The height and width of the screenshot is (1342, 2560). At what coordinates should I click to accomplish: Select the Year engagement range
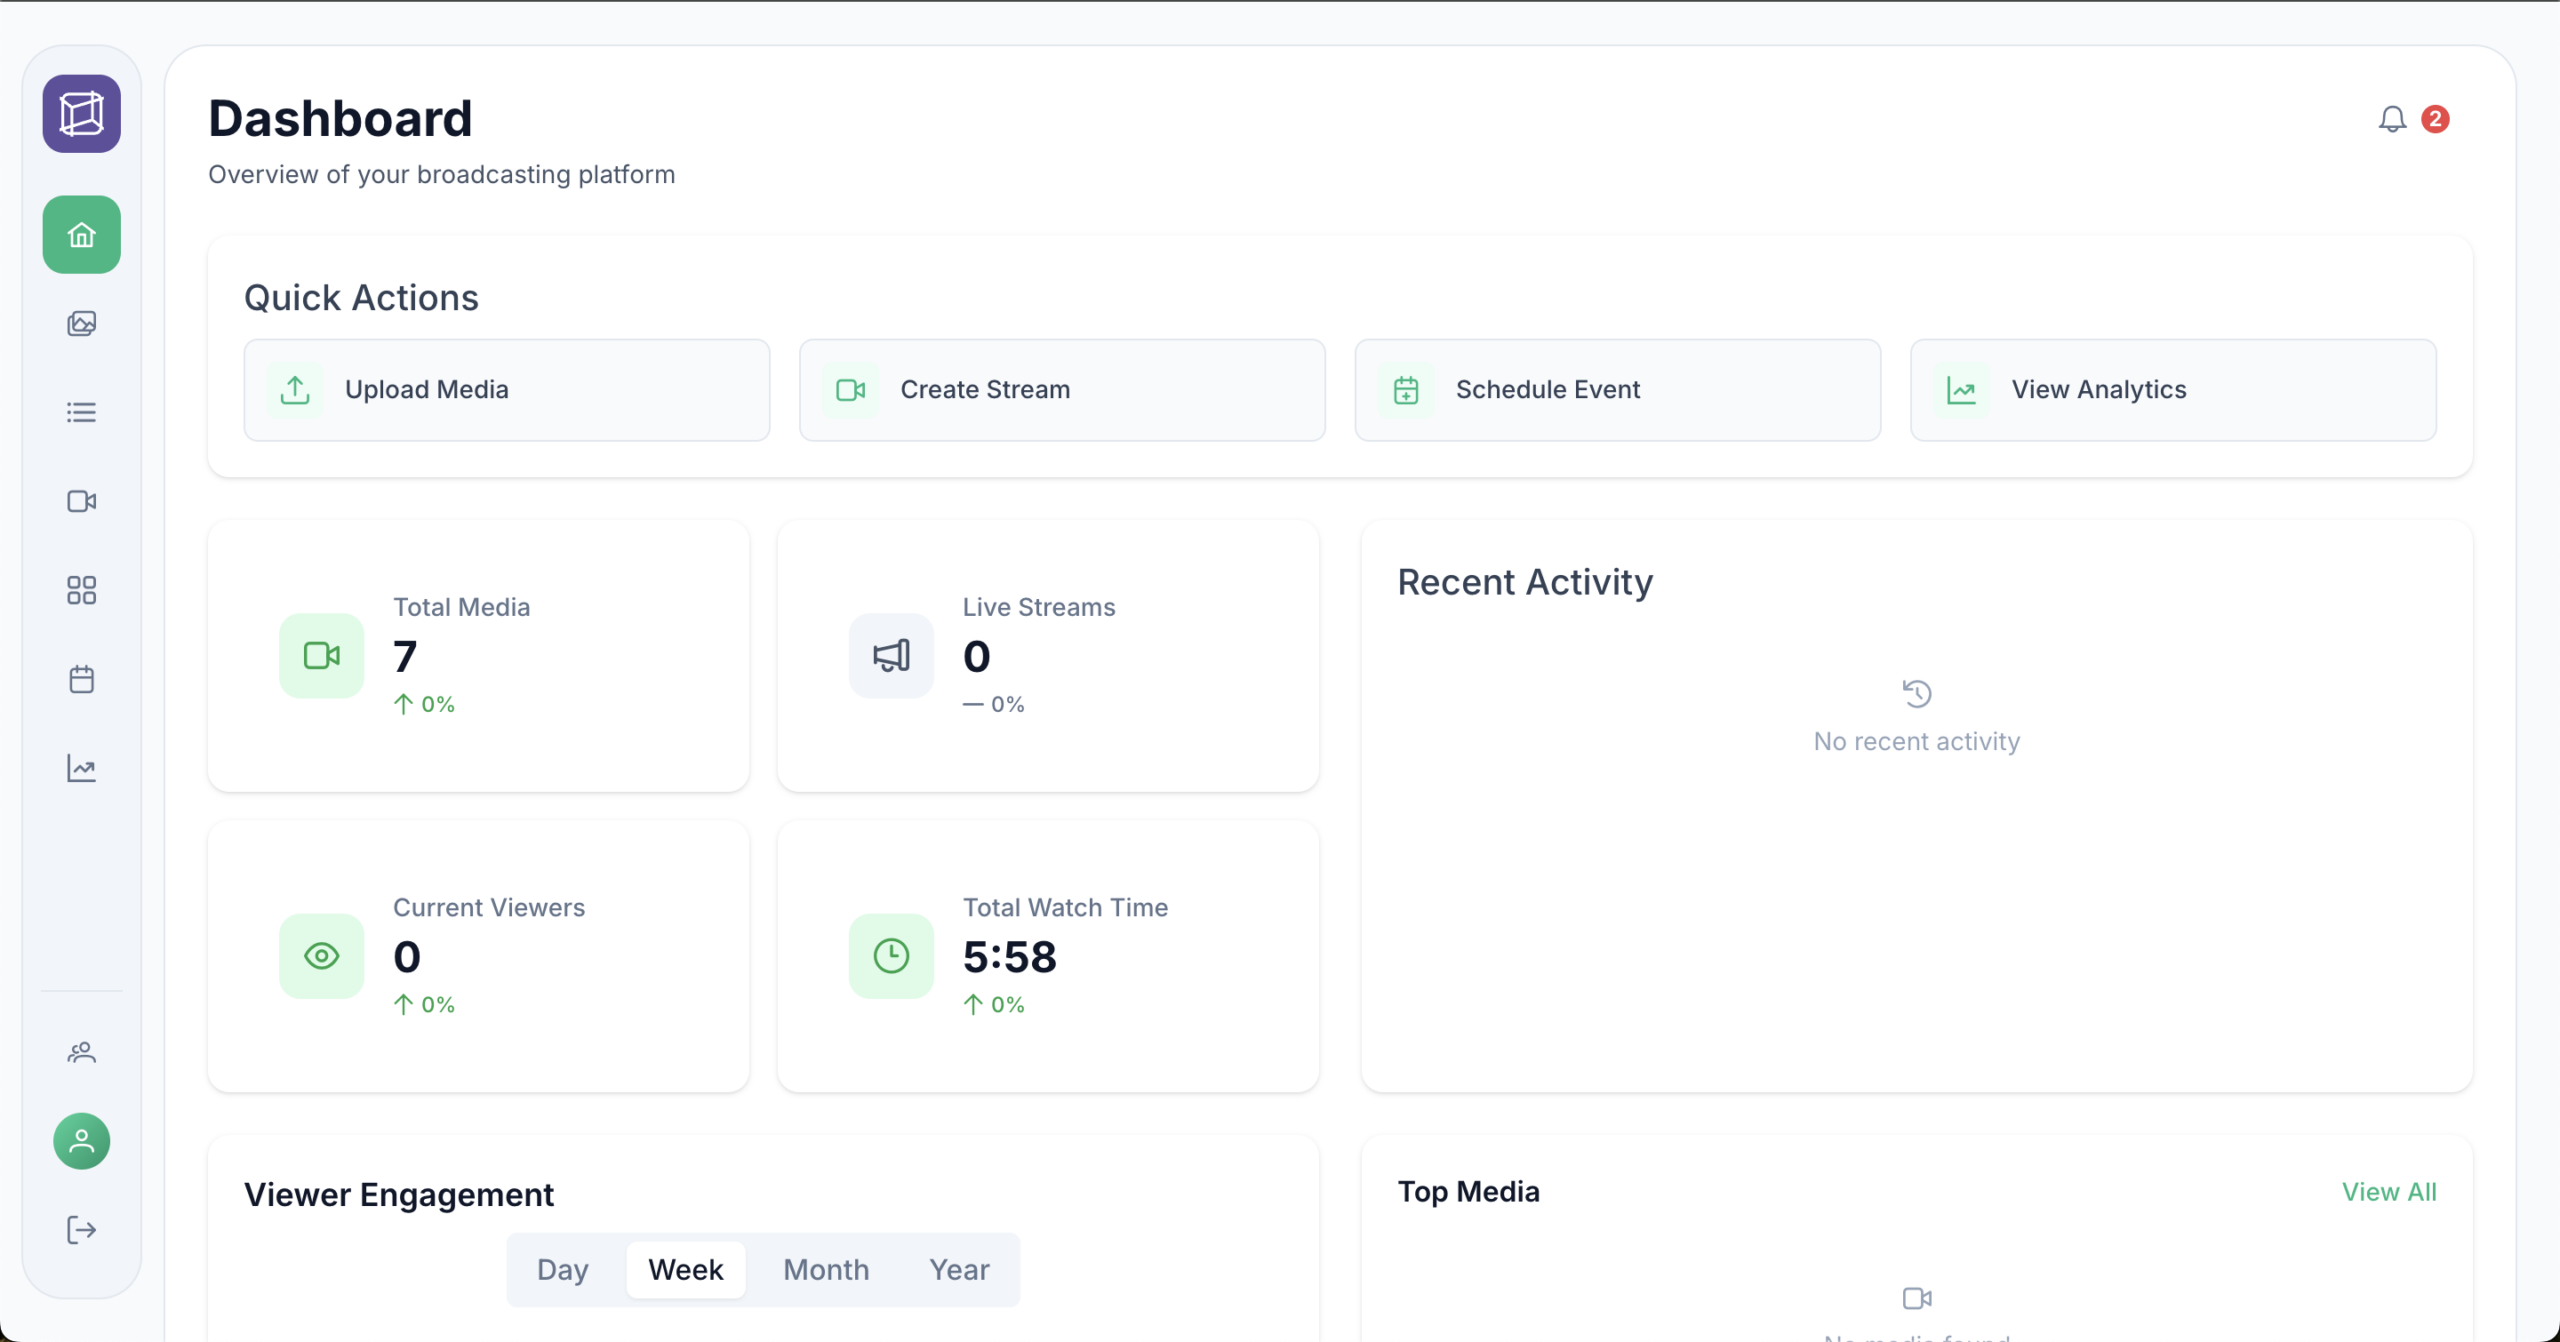(x=959, y=1270)
